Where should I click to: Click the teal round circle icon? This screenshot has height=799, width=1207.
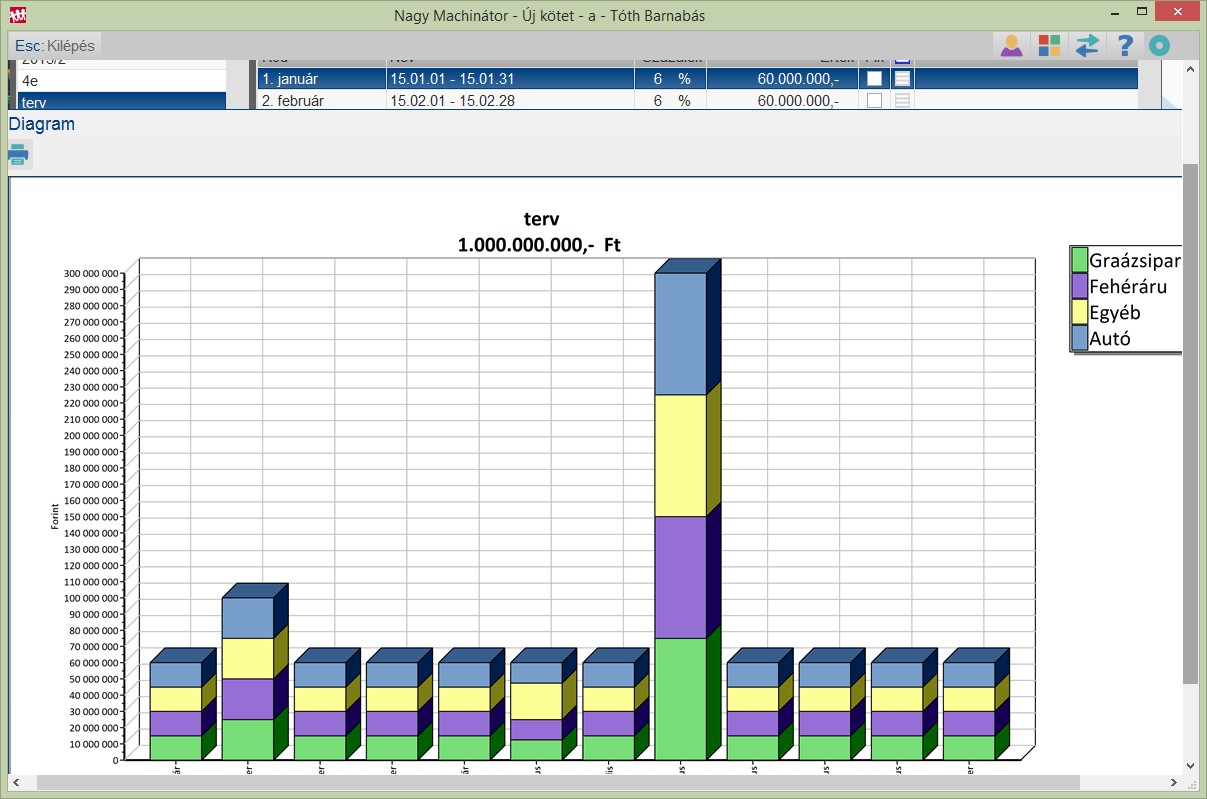pyautogui.click(x=1159, y=46)
